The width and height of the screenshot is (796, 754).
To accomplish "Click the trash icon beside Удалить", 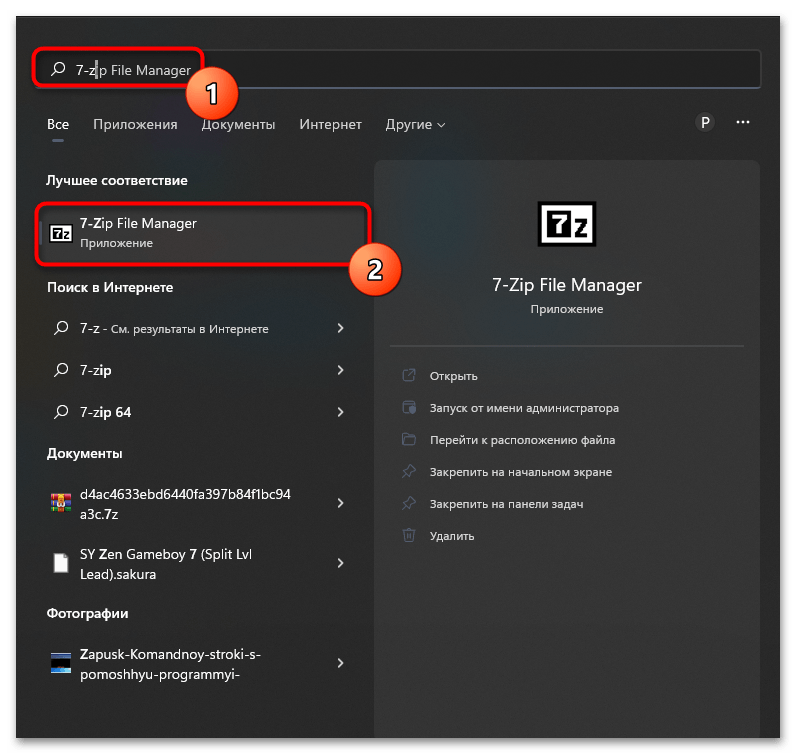I will click(409, 535).
